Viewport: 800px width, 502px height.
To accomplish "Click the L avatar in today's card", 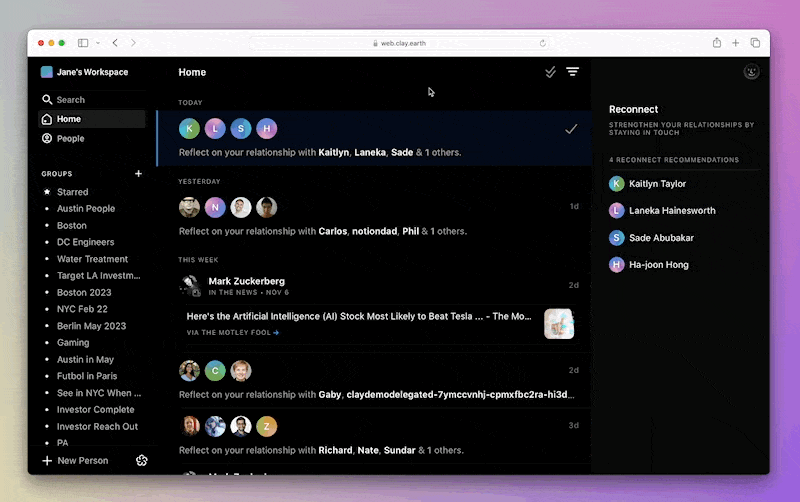I will coord(215,129).
